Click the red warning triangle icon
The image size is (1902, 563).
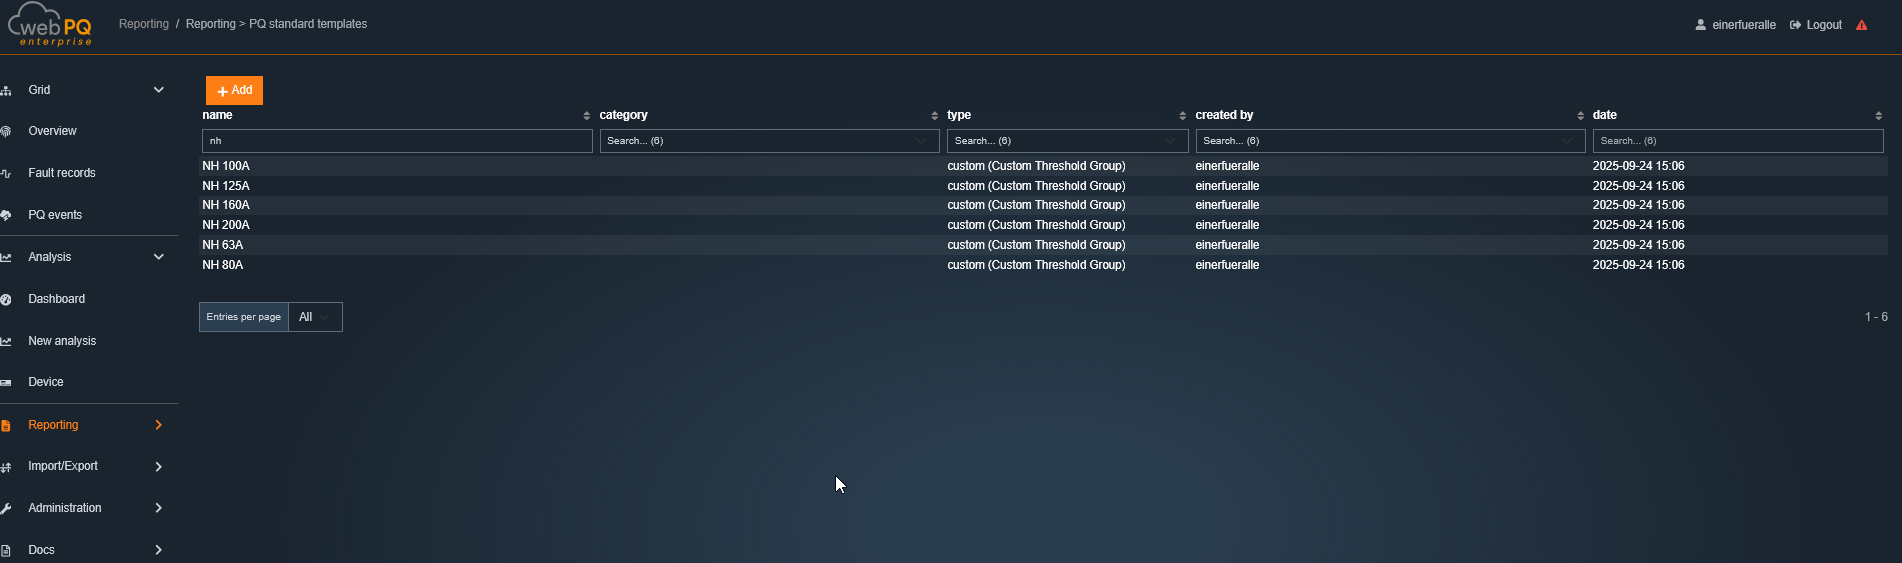point(1861,25)
